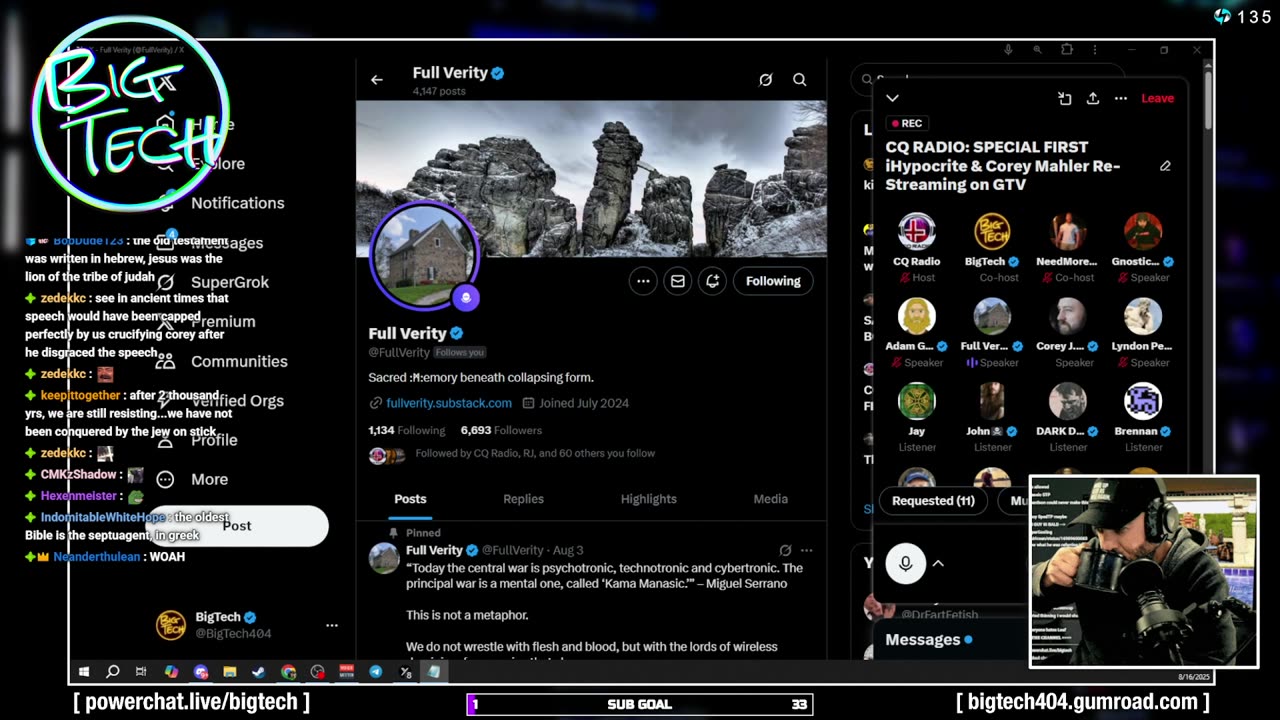Toggle post notifications bell for Full Verity
The width and height of the screenshot is (1280, 720).
713,281
